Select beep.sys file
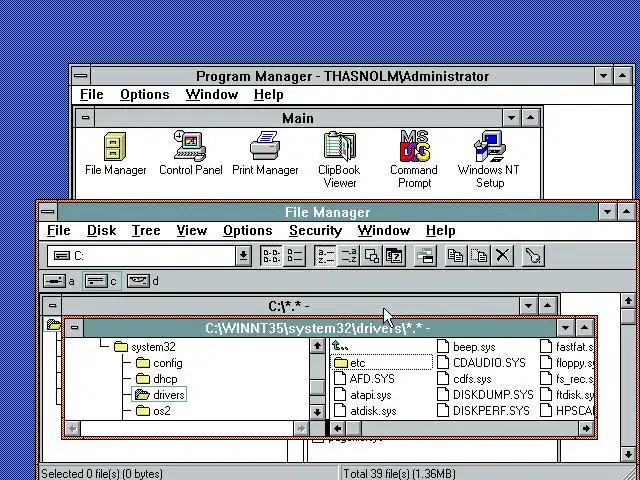 coord(466,347)
